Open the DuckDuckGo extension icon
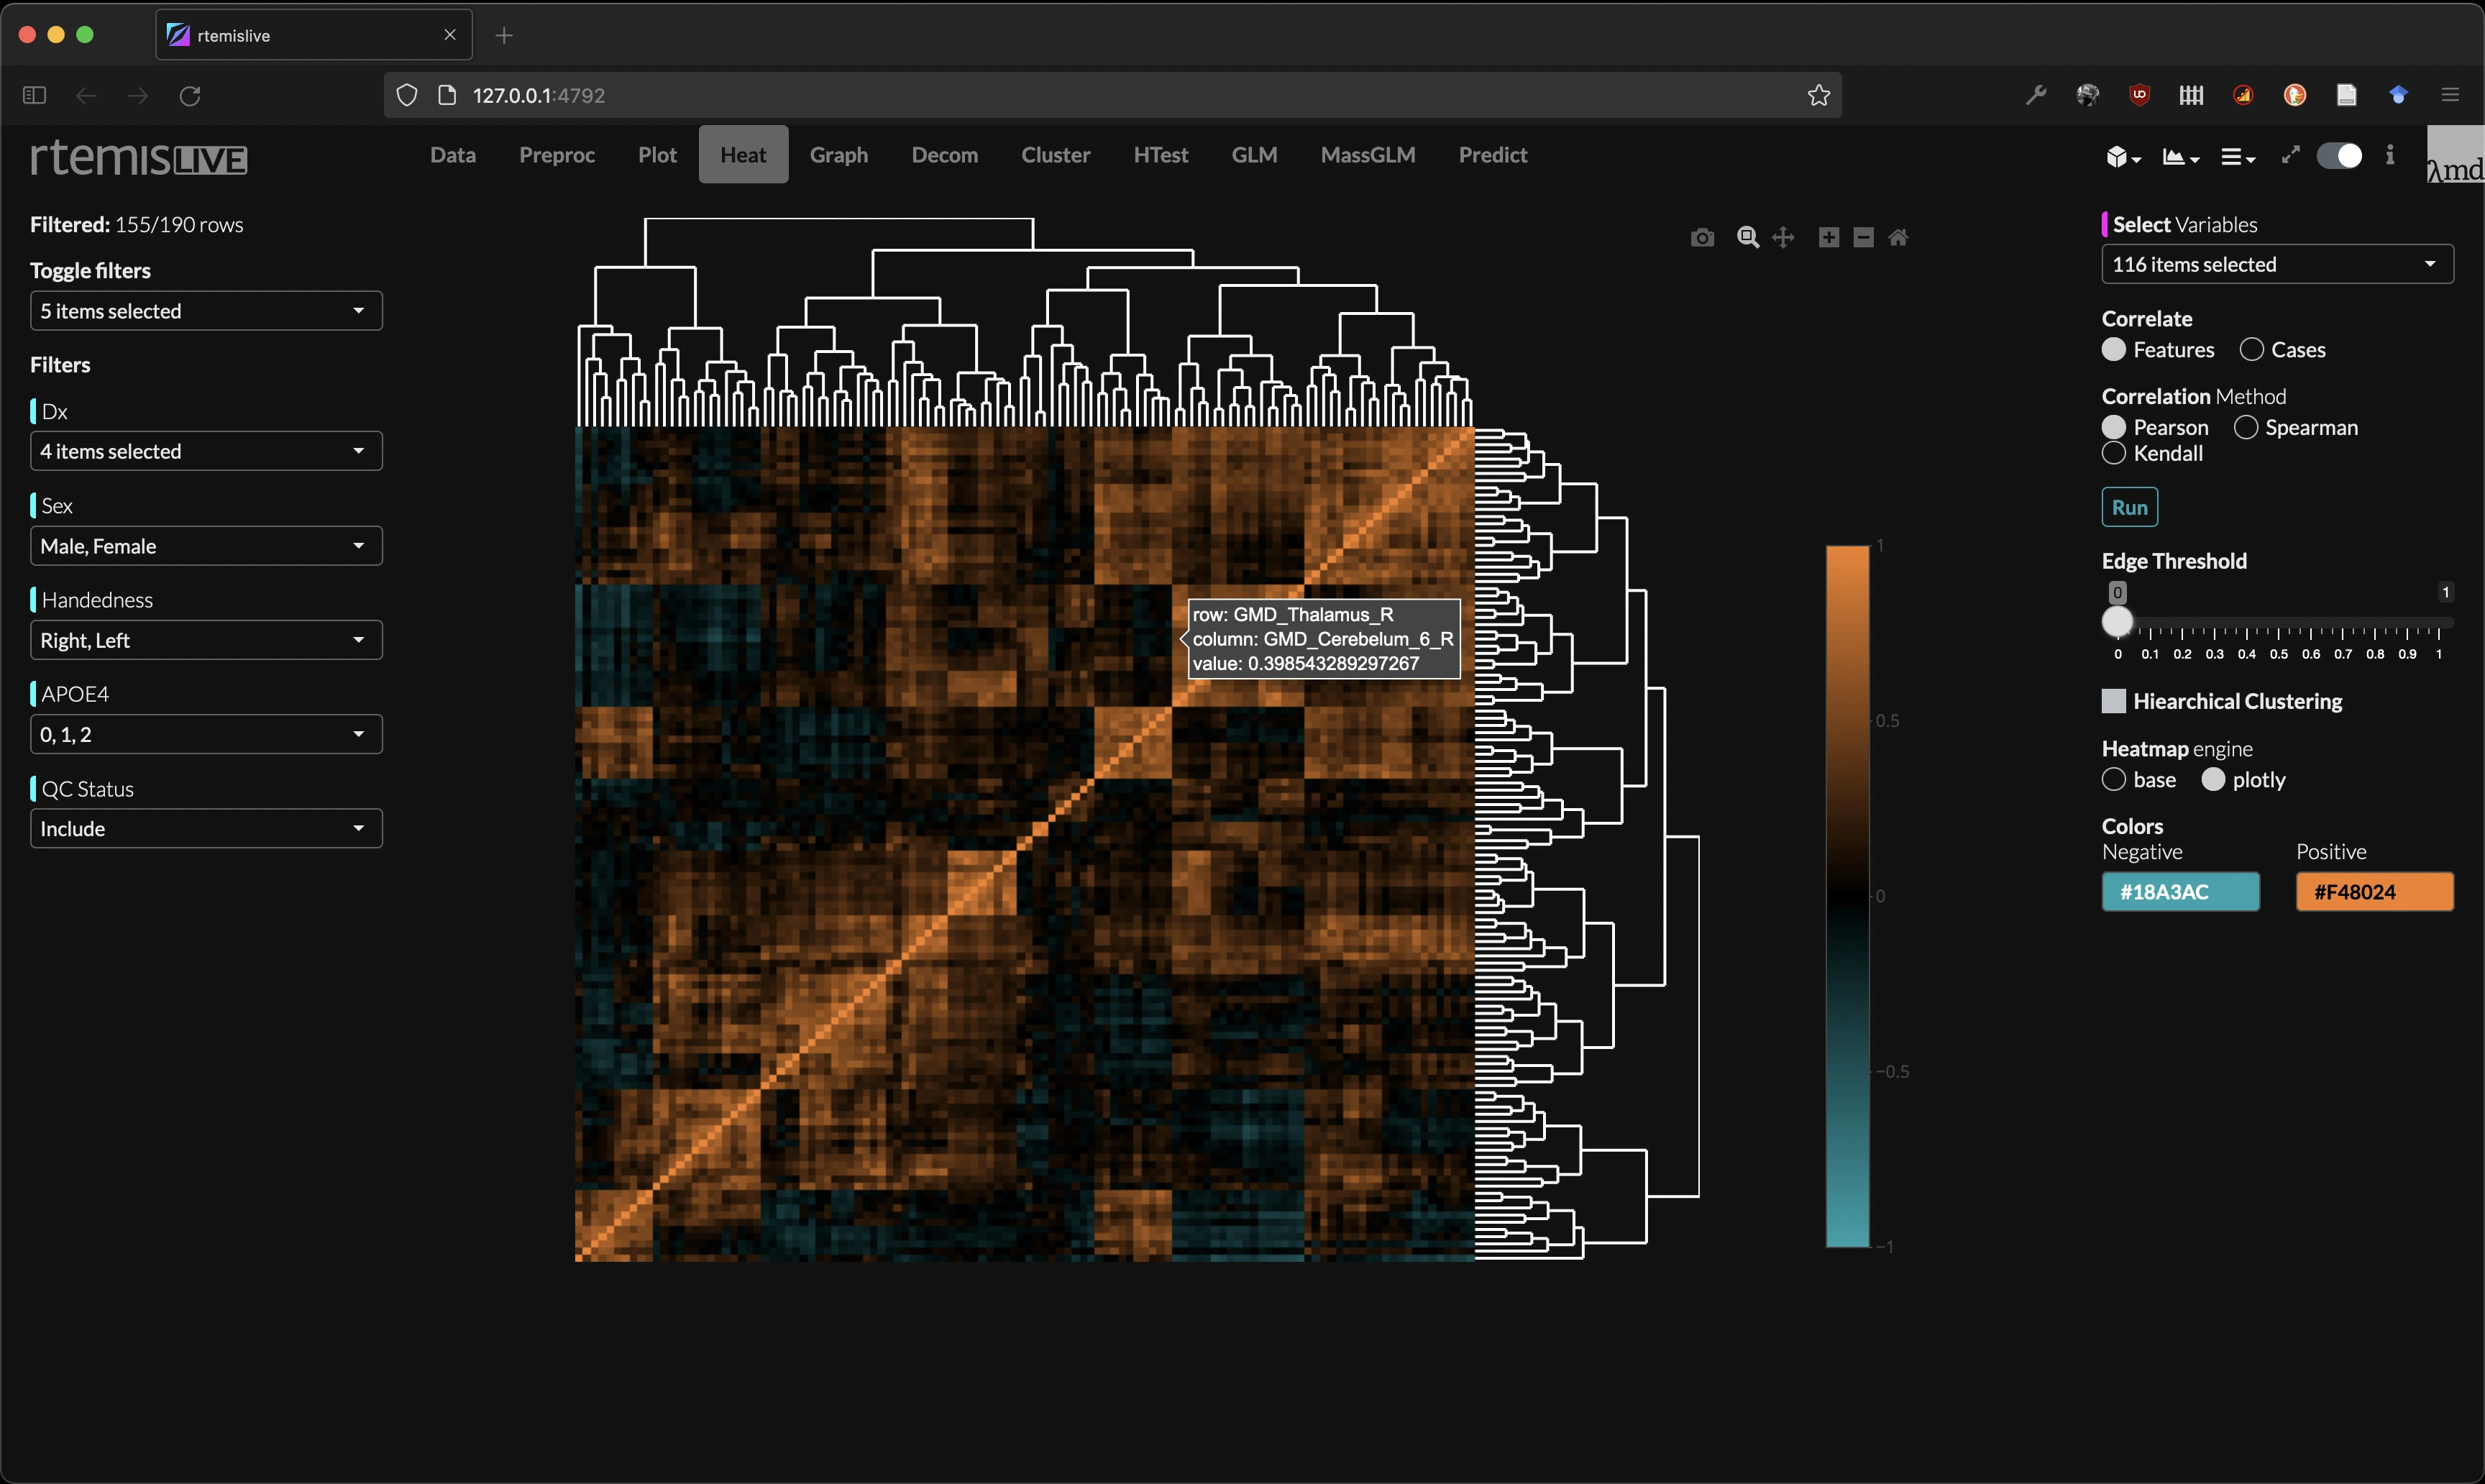 2295,95
